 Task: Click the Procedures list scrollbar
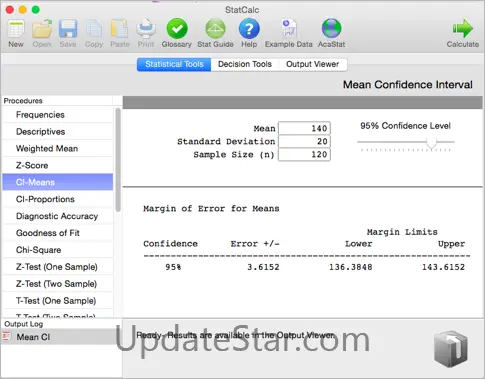click(x=118, y=160)
